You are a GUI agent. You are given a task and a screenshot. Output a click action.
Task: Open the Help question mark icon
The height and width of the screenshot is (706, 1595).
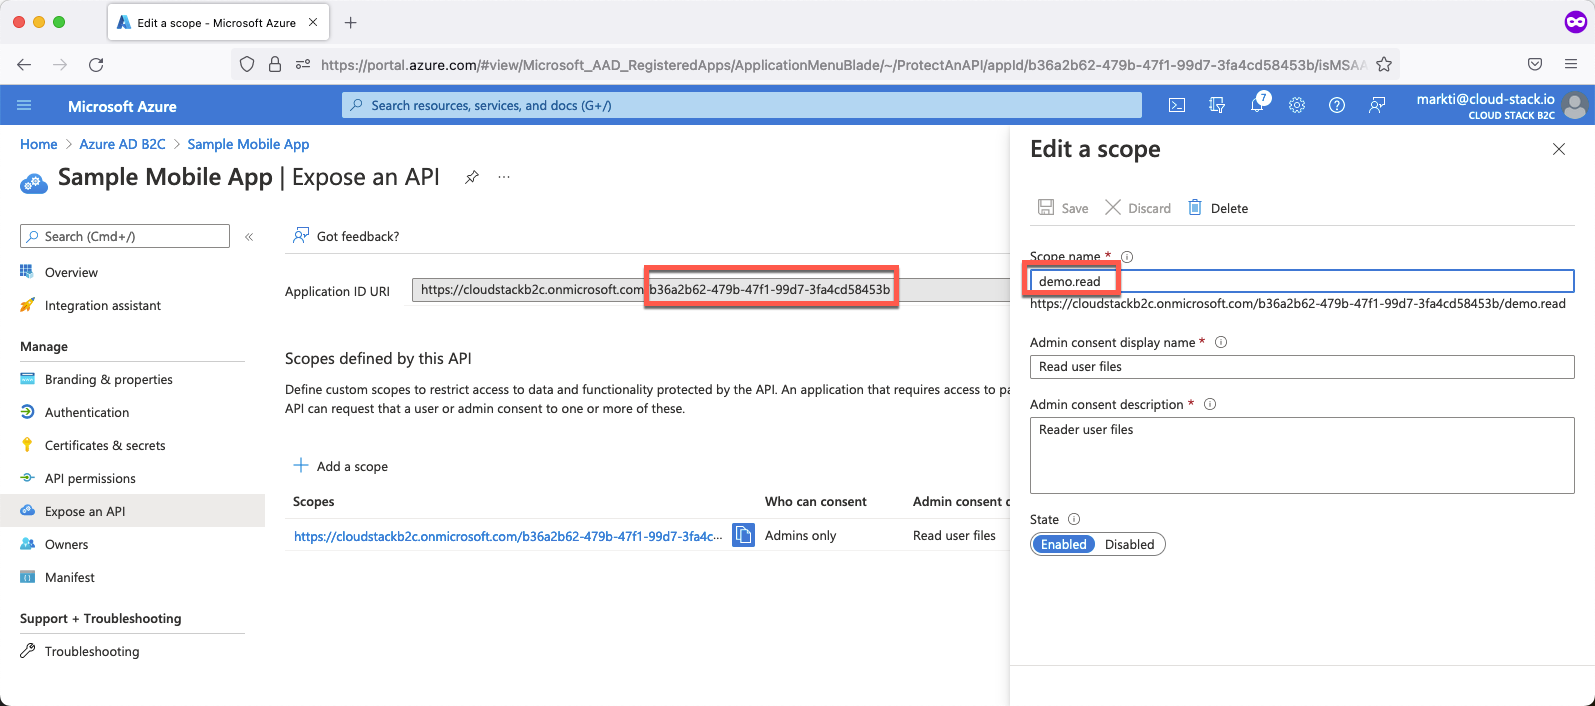pos(1337,105)
